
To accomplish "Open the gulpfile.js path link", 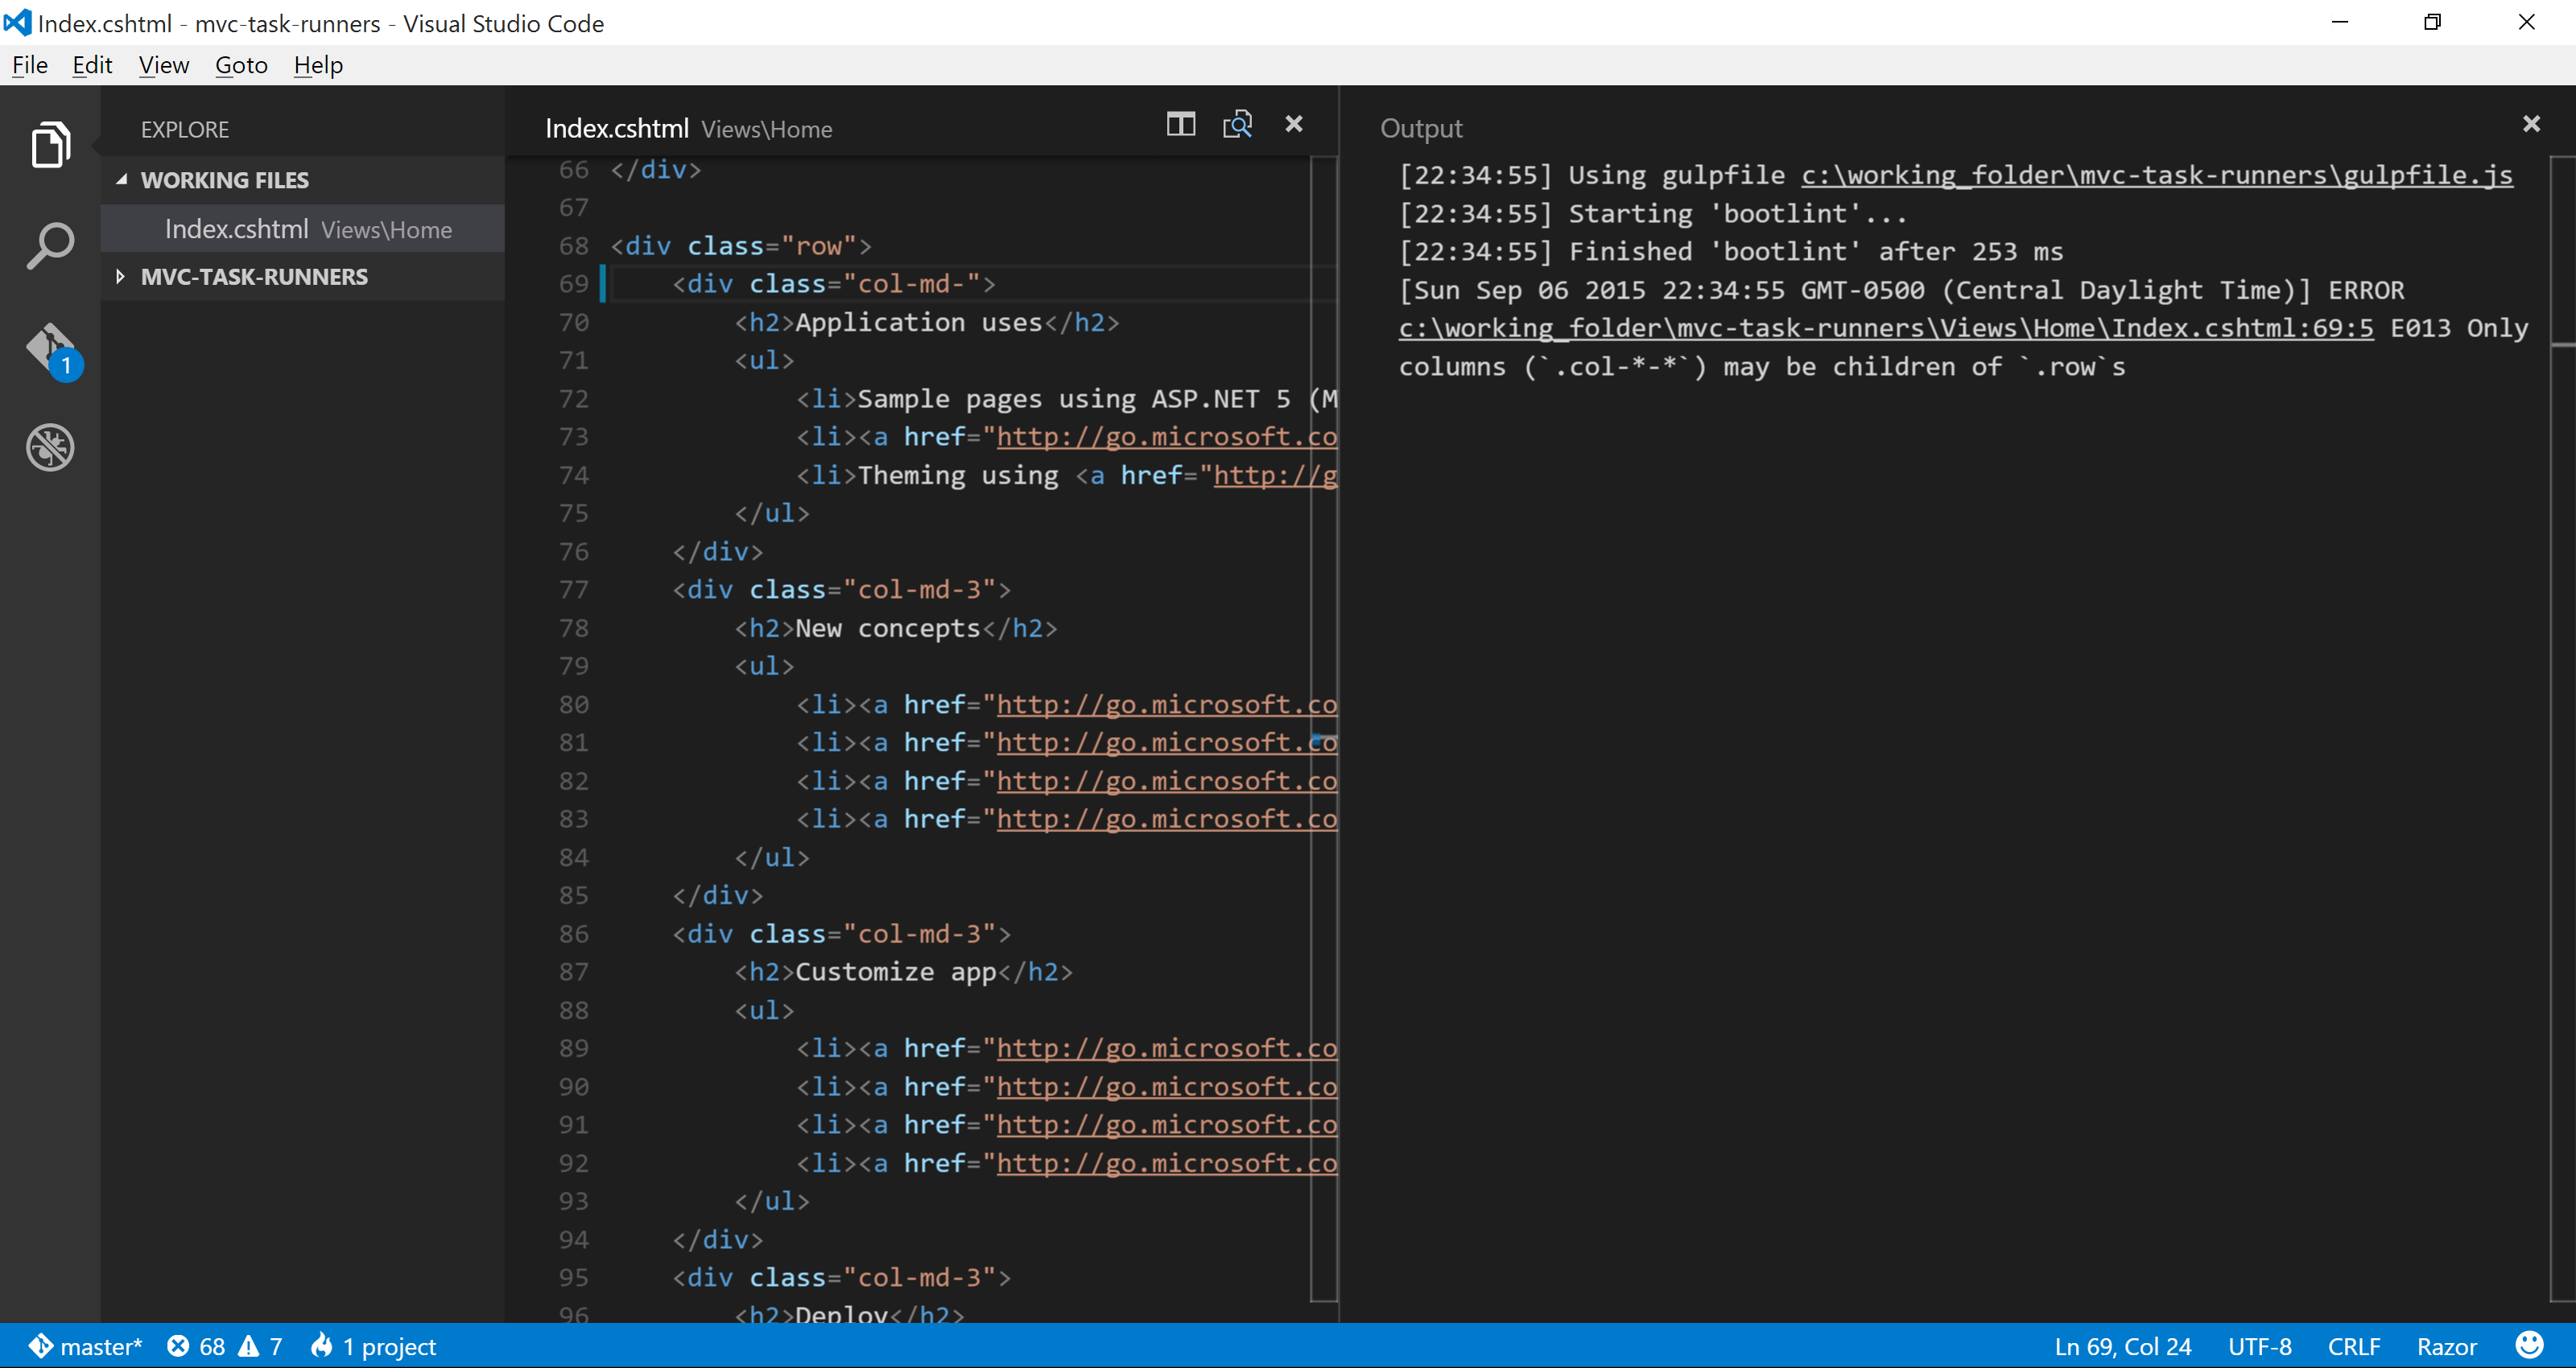I will [2156, 175].
